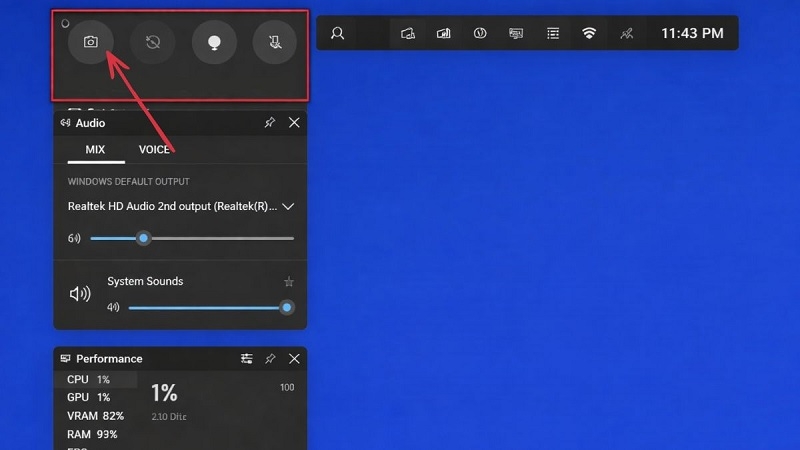Click the Performance widget title icon
800x450 pixels.
65,359
